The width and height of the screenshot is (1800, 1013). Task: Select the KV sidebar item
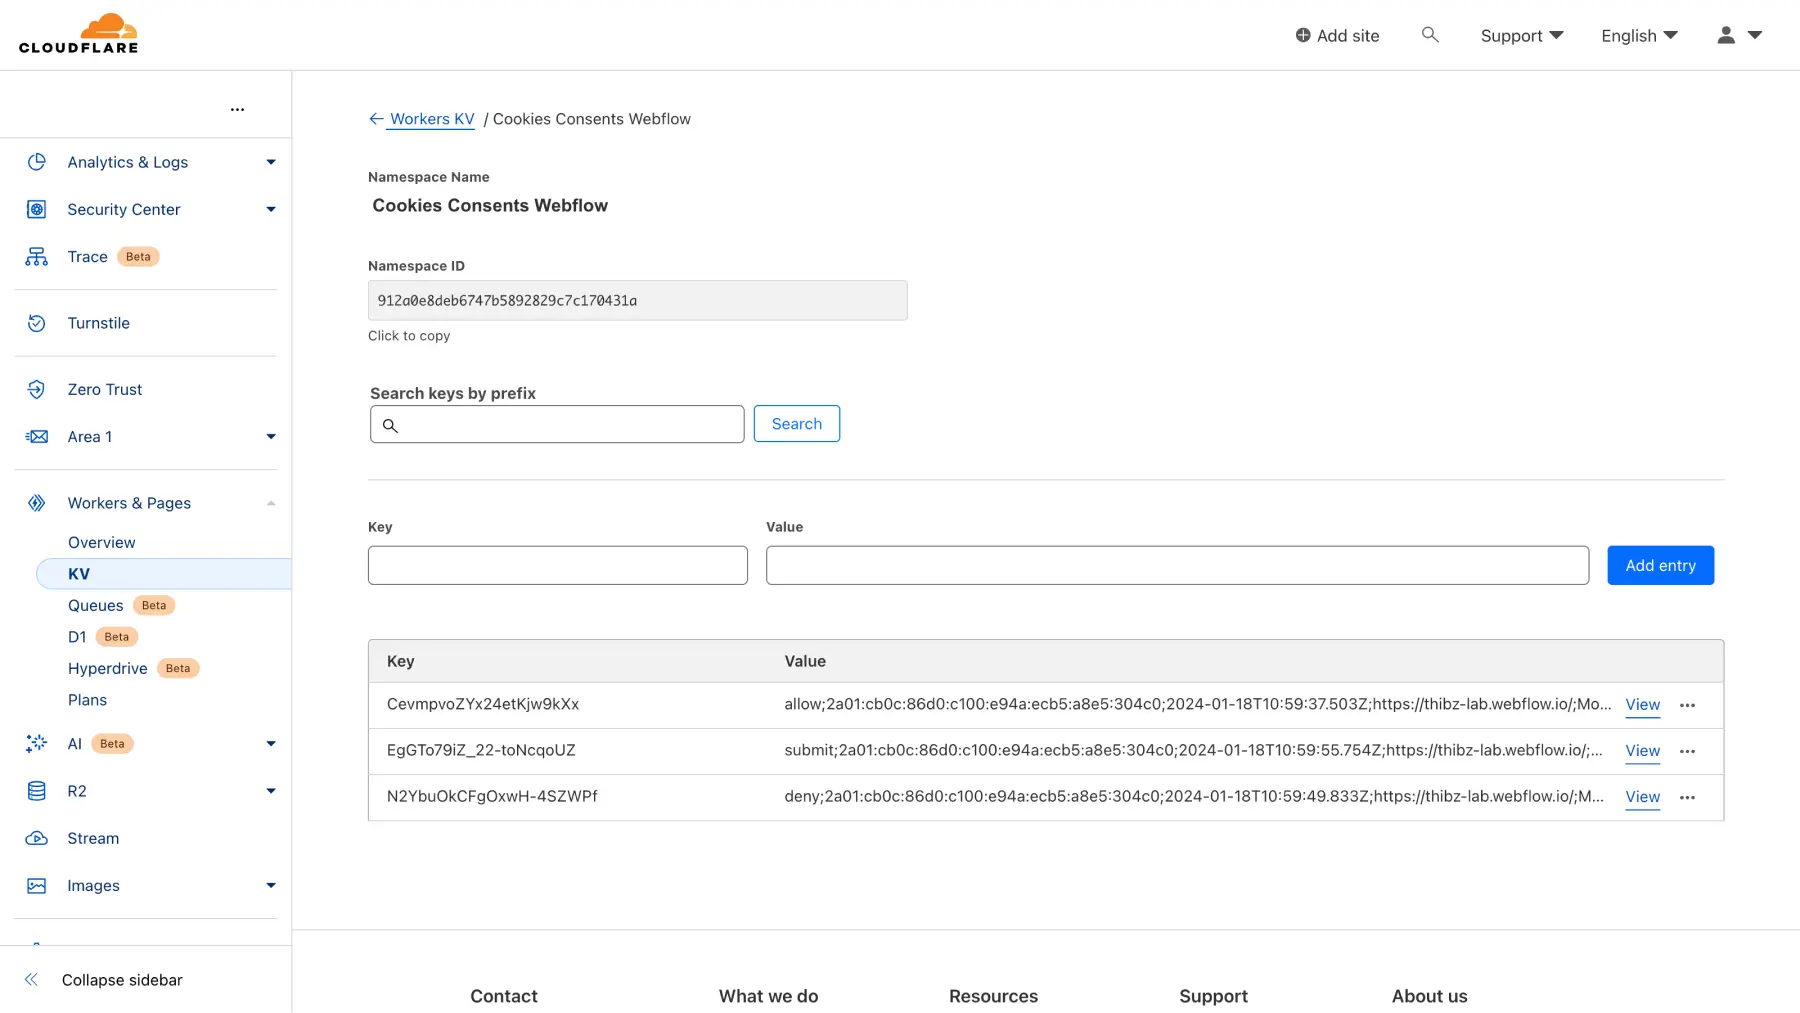click(164, 574)
